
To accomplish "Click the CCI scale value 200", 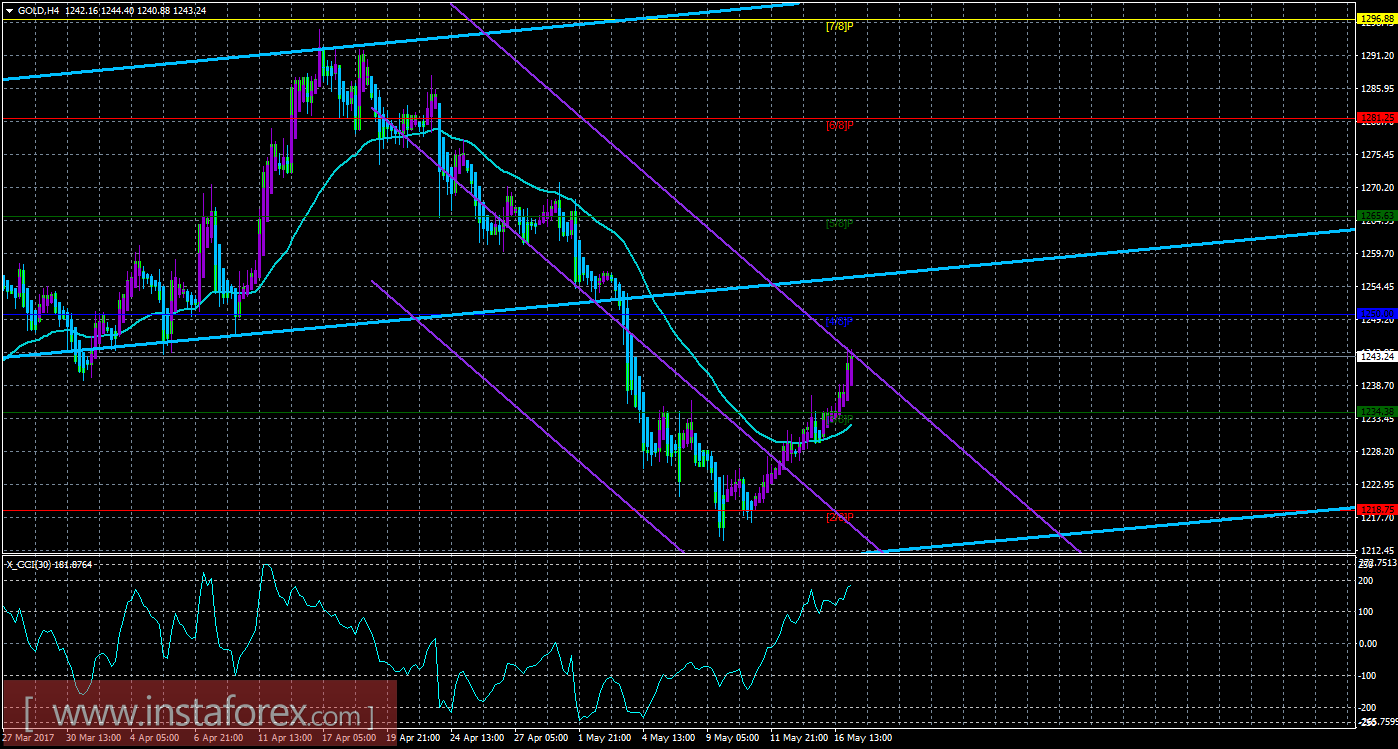I will click(1366, 580).
